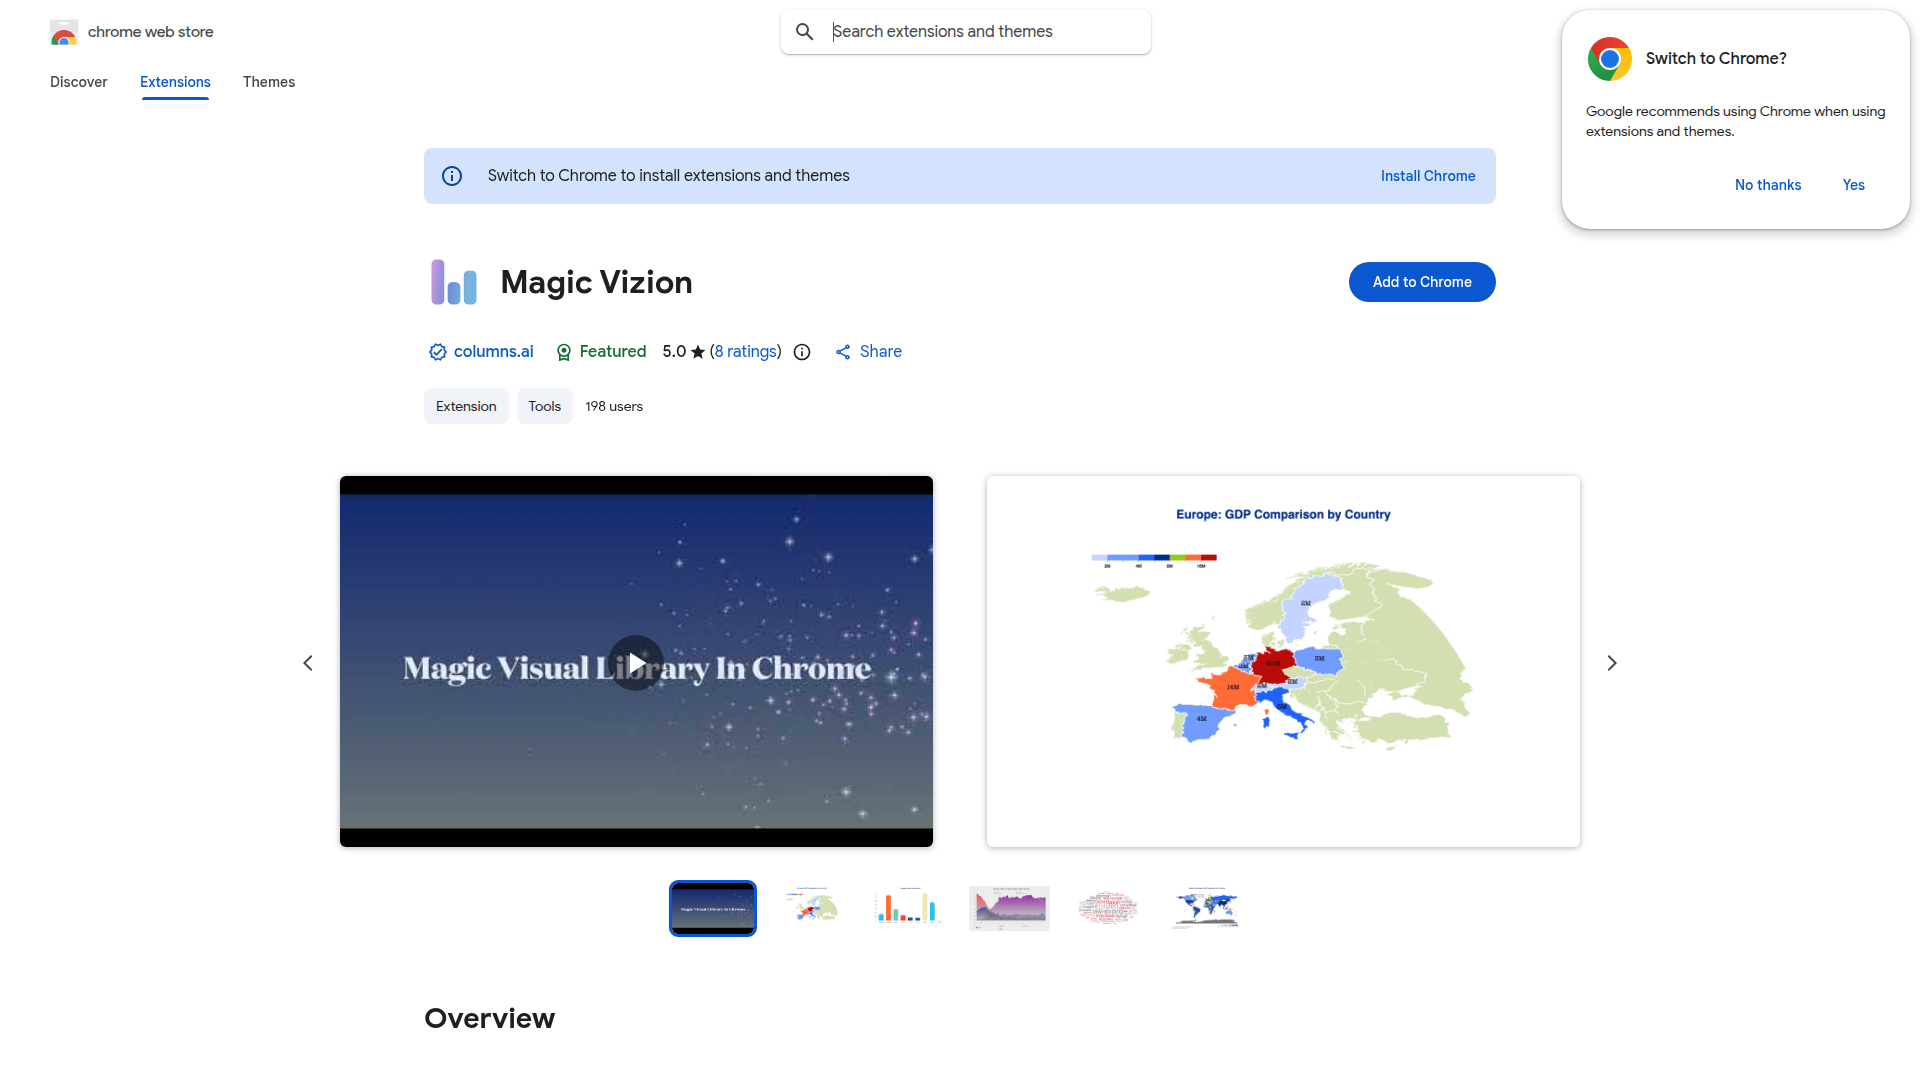This screenshot has height=1080, width=1920.
Task: Switch to the Themes tab
Action: pyautogui.click(x=268, y=82)
